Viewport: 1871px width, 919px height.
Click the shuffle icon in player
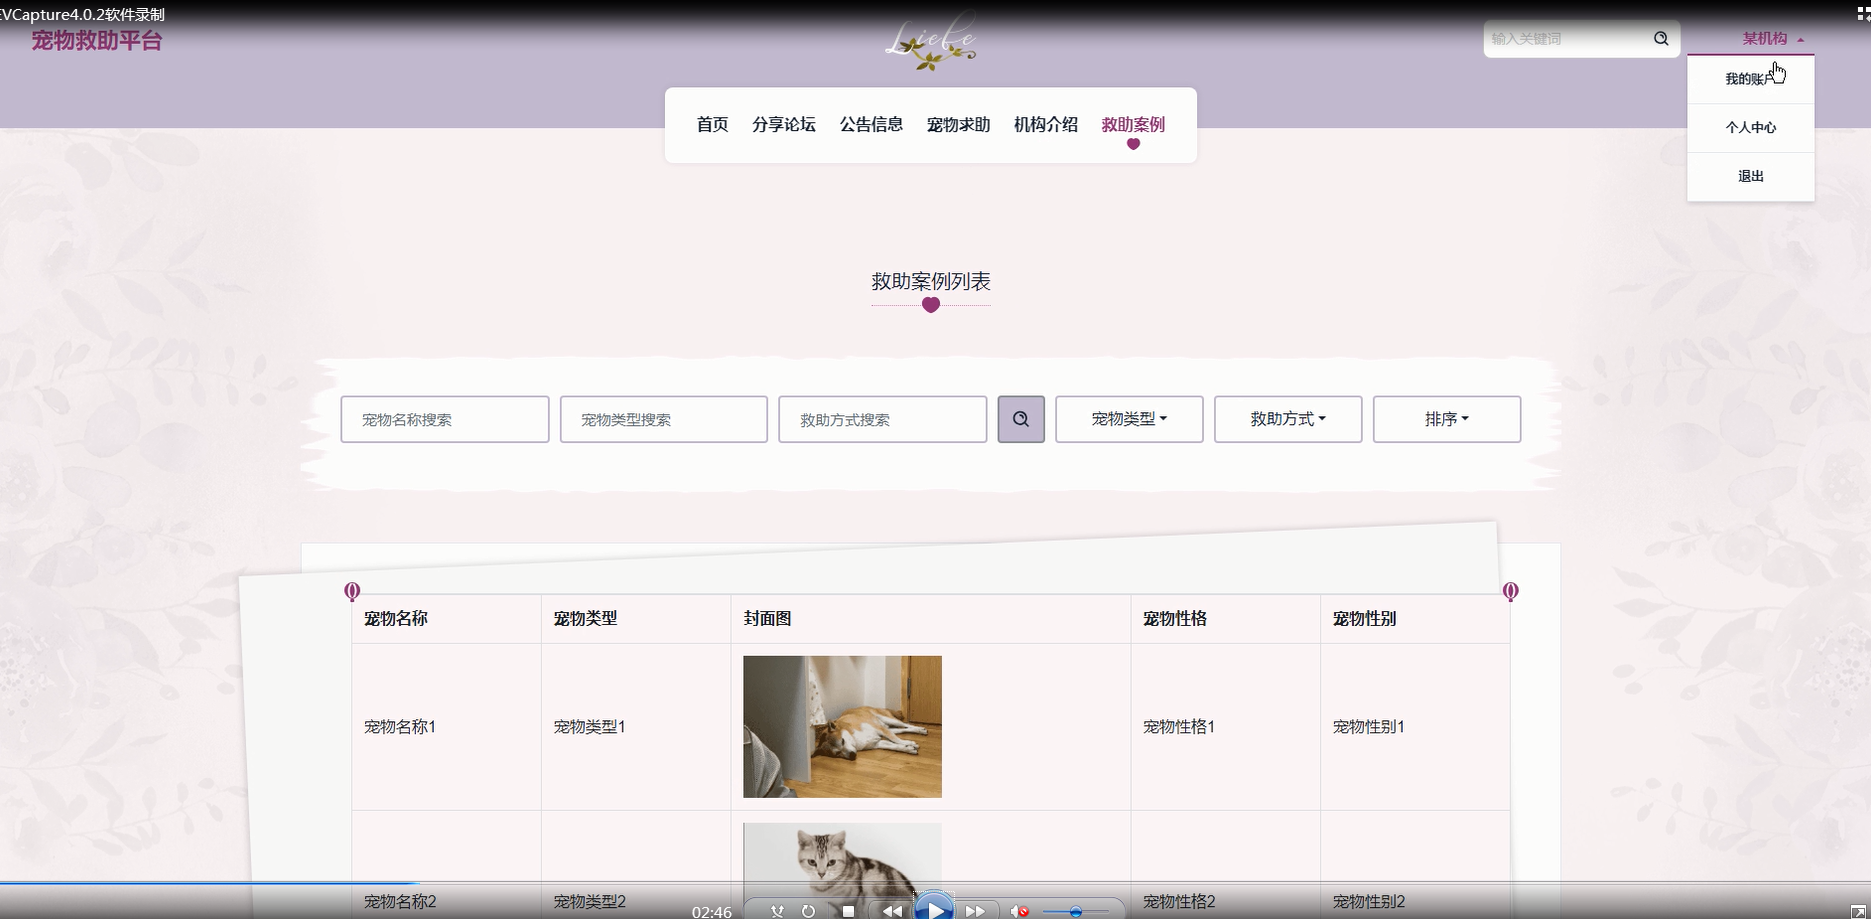(777, 911)
